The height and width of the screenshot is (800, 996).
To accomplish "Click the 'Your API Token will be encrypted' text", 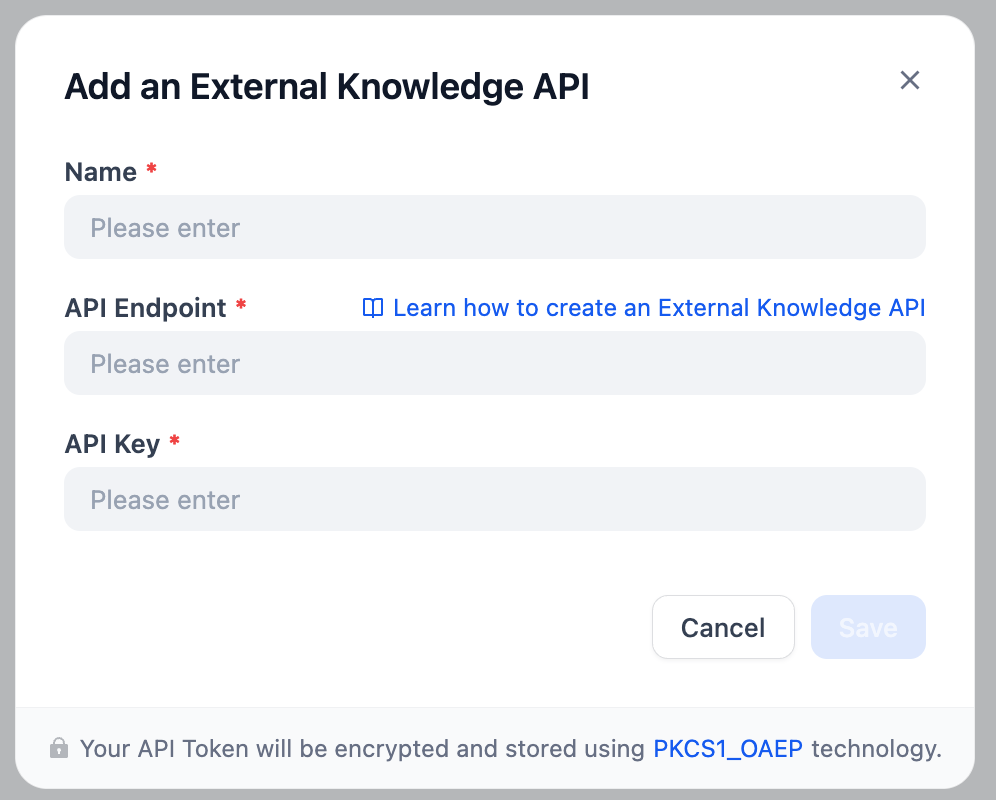I will pyautogui.click(x=360, y=748).
